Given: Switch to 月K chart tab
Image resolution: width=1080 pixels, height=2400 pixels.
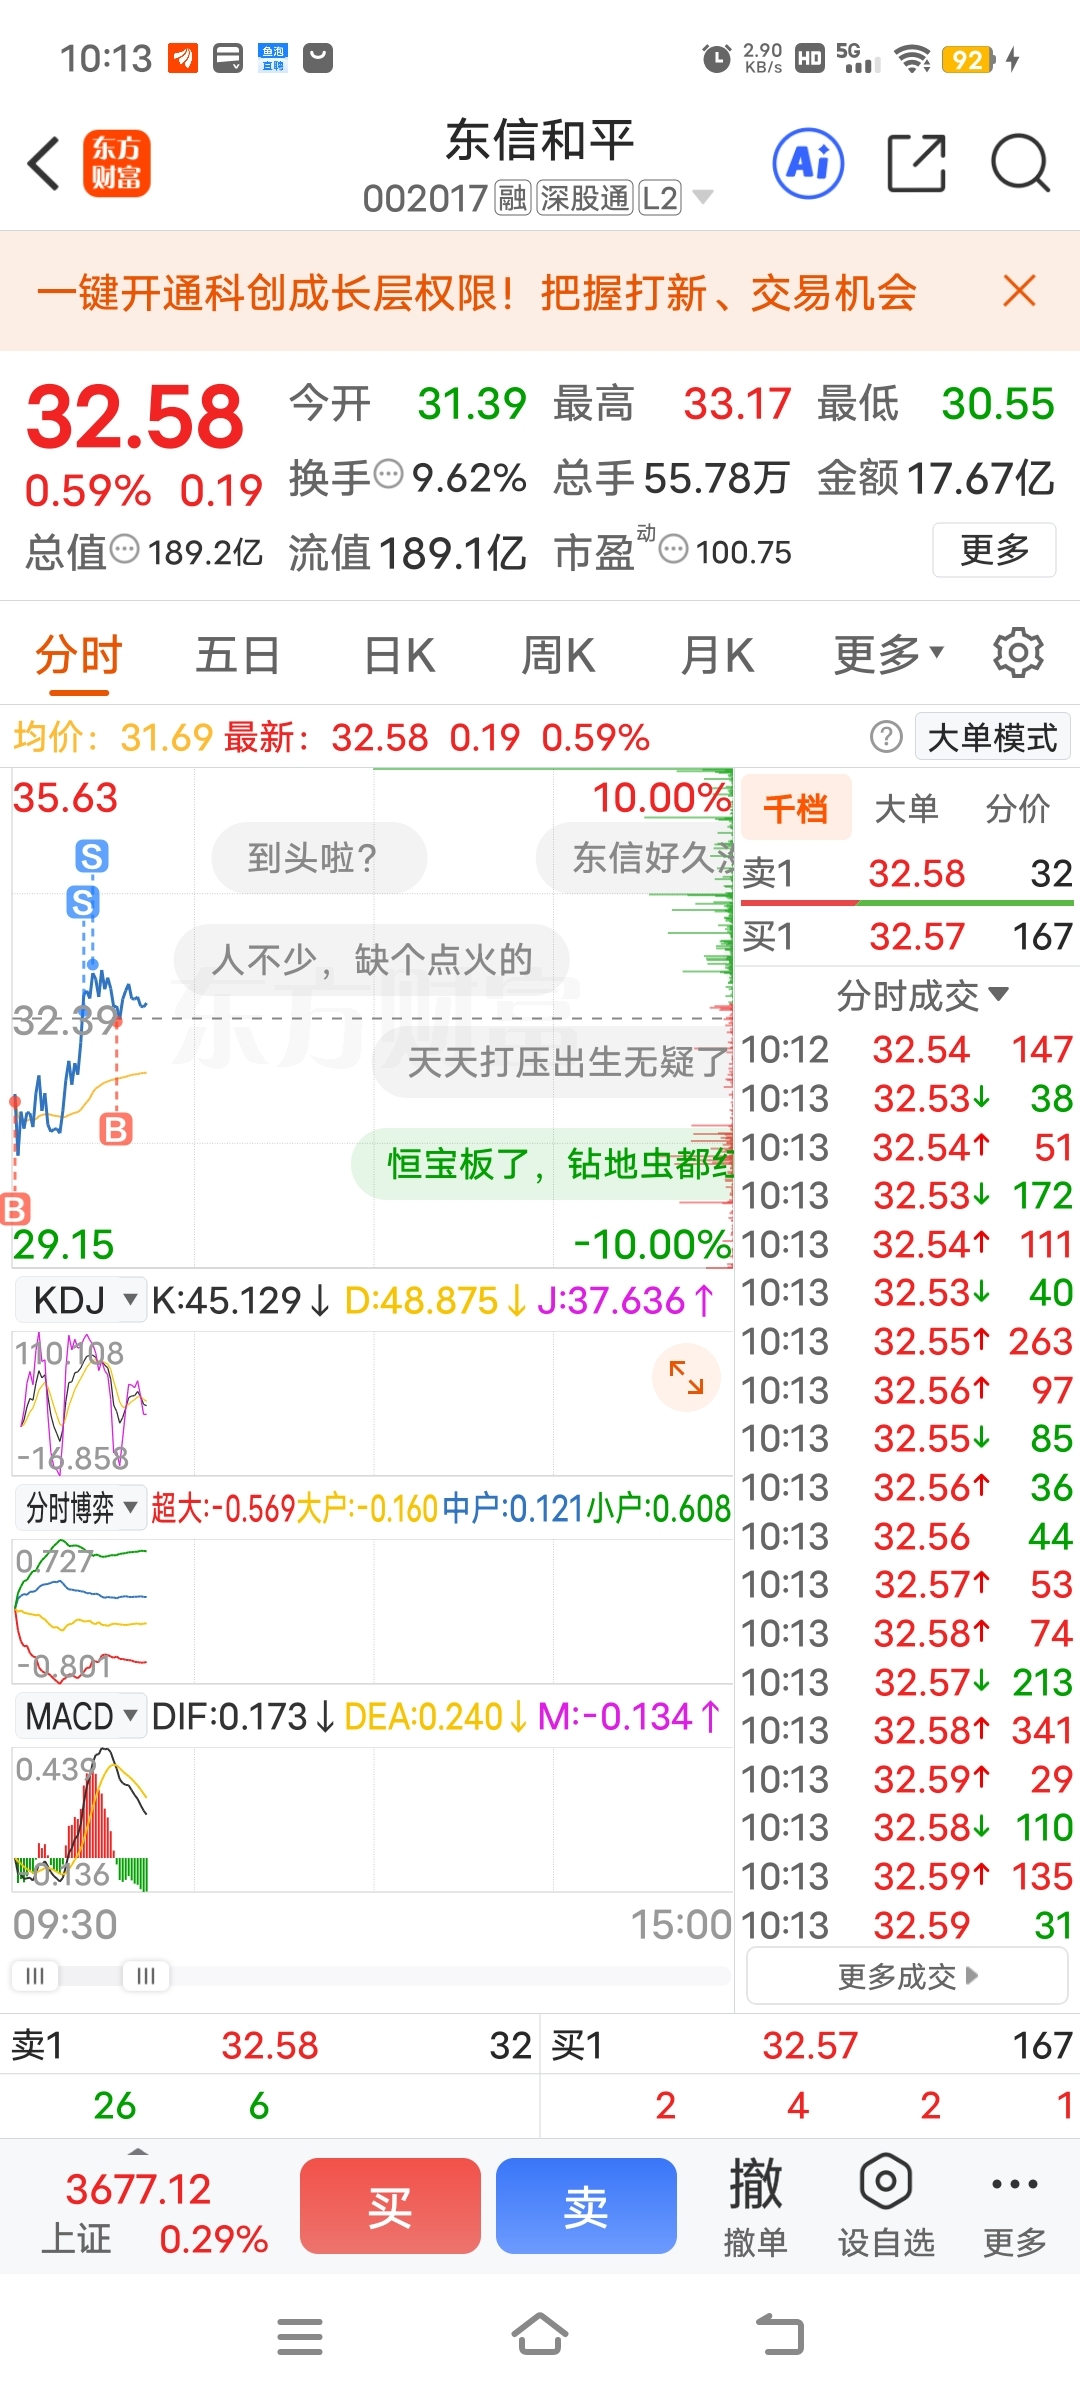Looking at the screenshot, I should pos(716,655).
